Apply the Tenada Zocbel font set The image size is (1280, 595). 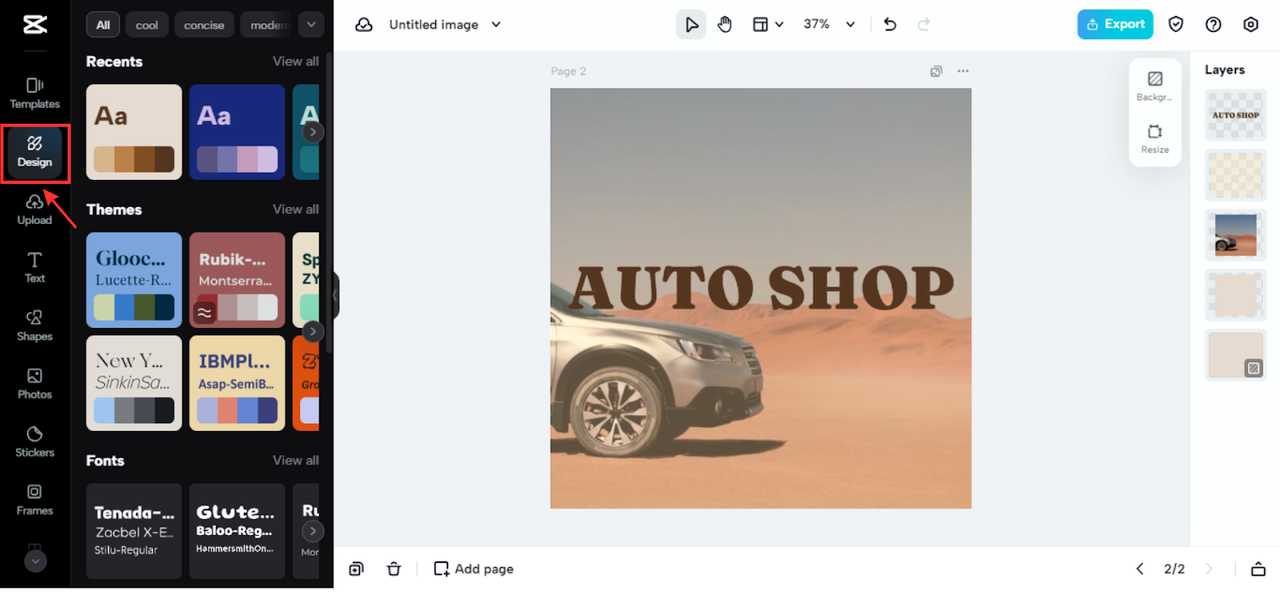click(134, 531)
